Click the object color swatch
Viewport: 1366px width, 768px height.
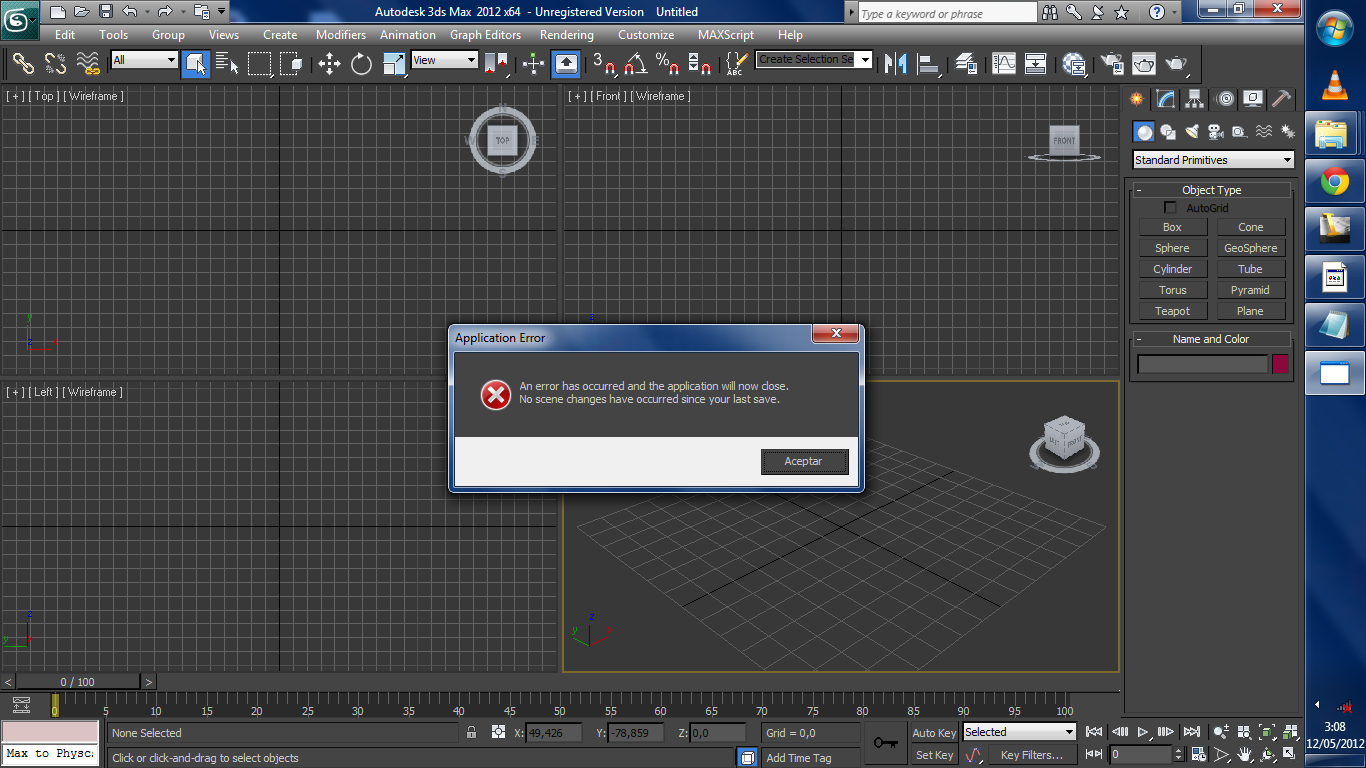coord(1280,365)
